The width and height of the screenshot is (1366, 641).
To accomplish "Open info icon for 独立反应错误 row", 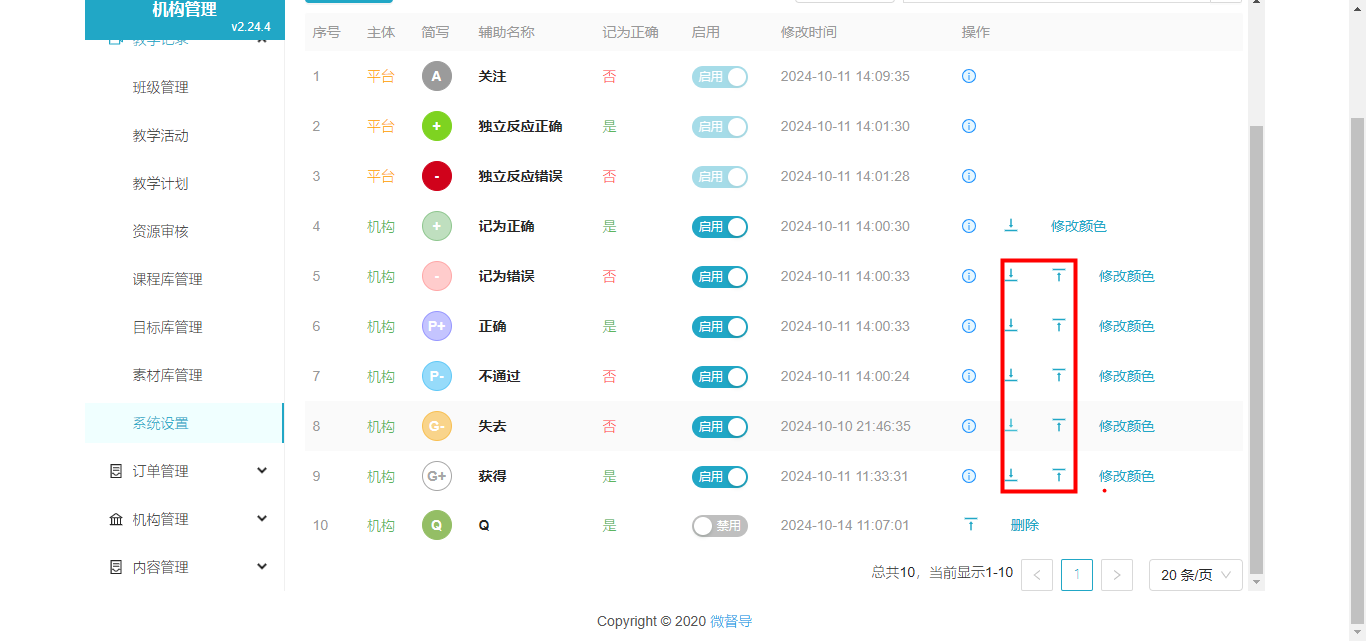I will (x=968, y=176).
